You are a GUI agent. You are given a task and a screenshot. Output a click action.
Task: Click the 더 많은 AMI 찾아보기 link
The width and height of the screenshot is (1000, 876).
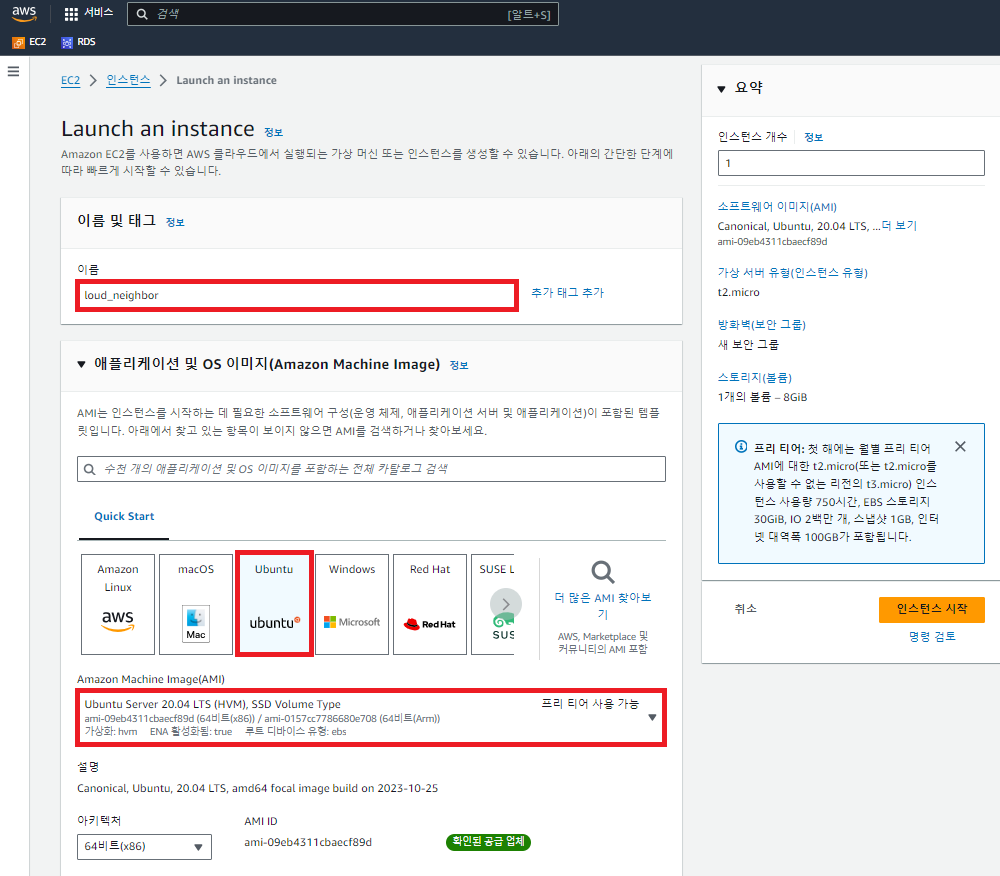[x=603, y=606]
